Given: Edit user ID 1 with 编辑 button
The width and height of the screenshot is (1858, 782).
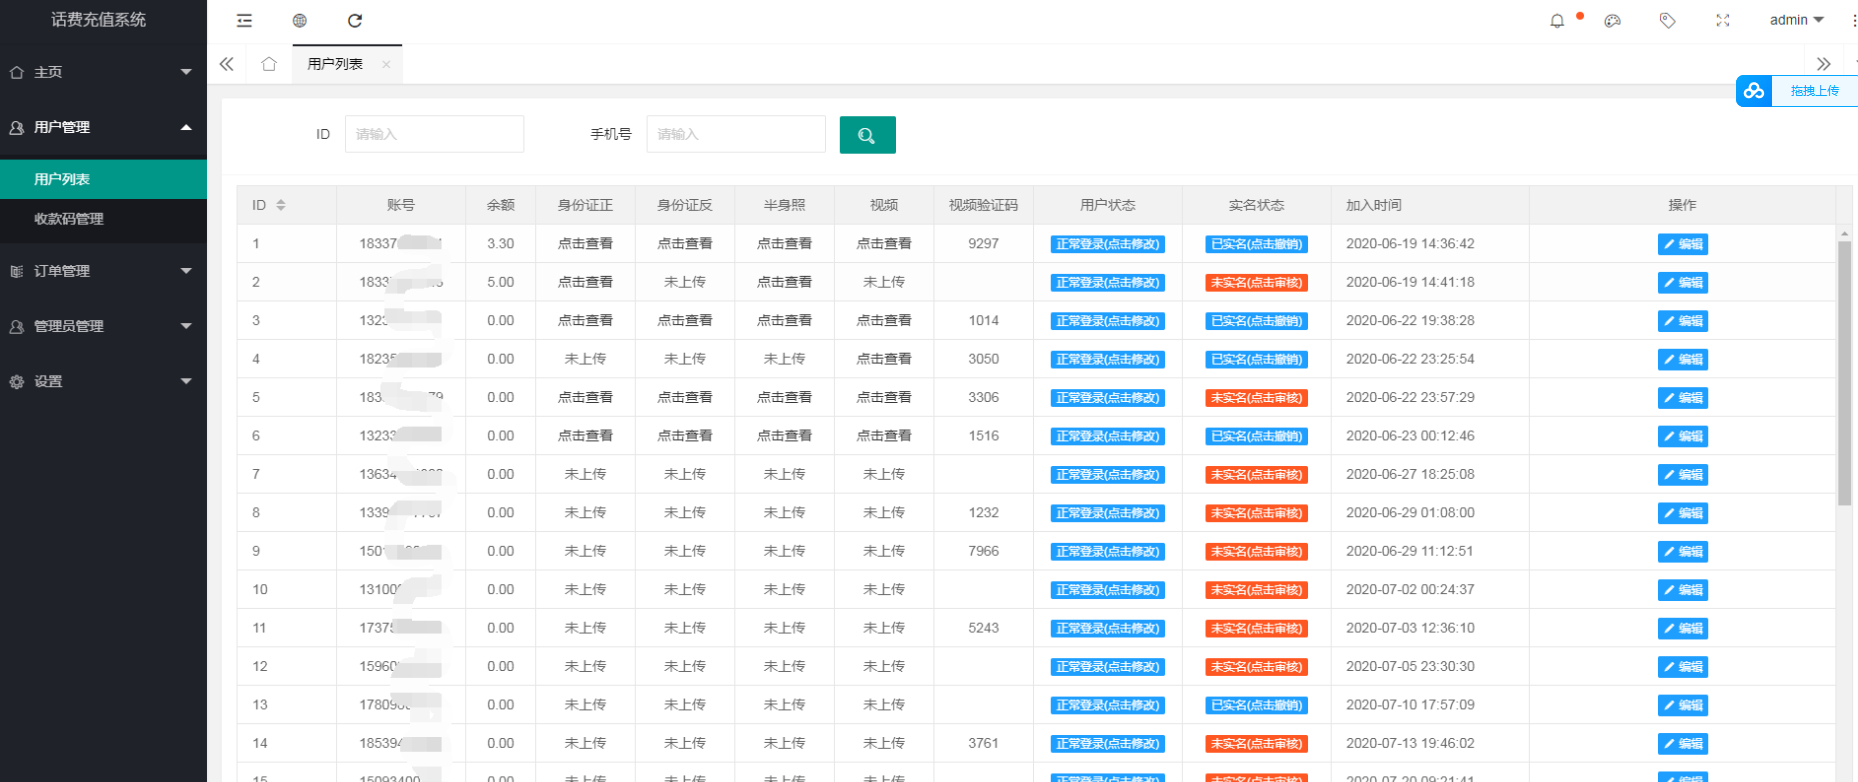Looking at the screenshot, I should (x=1682, y=244).
